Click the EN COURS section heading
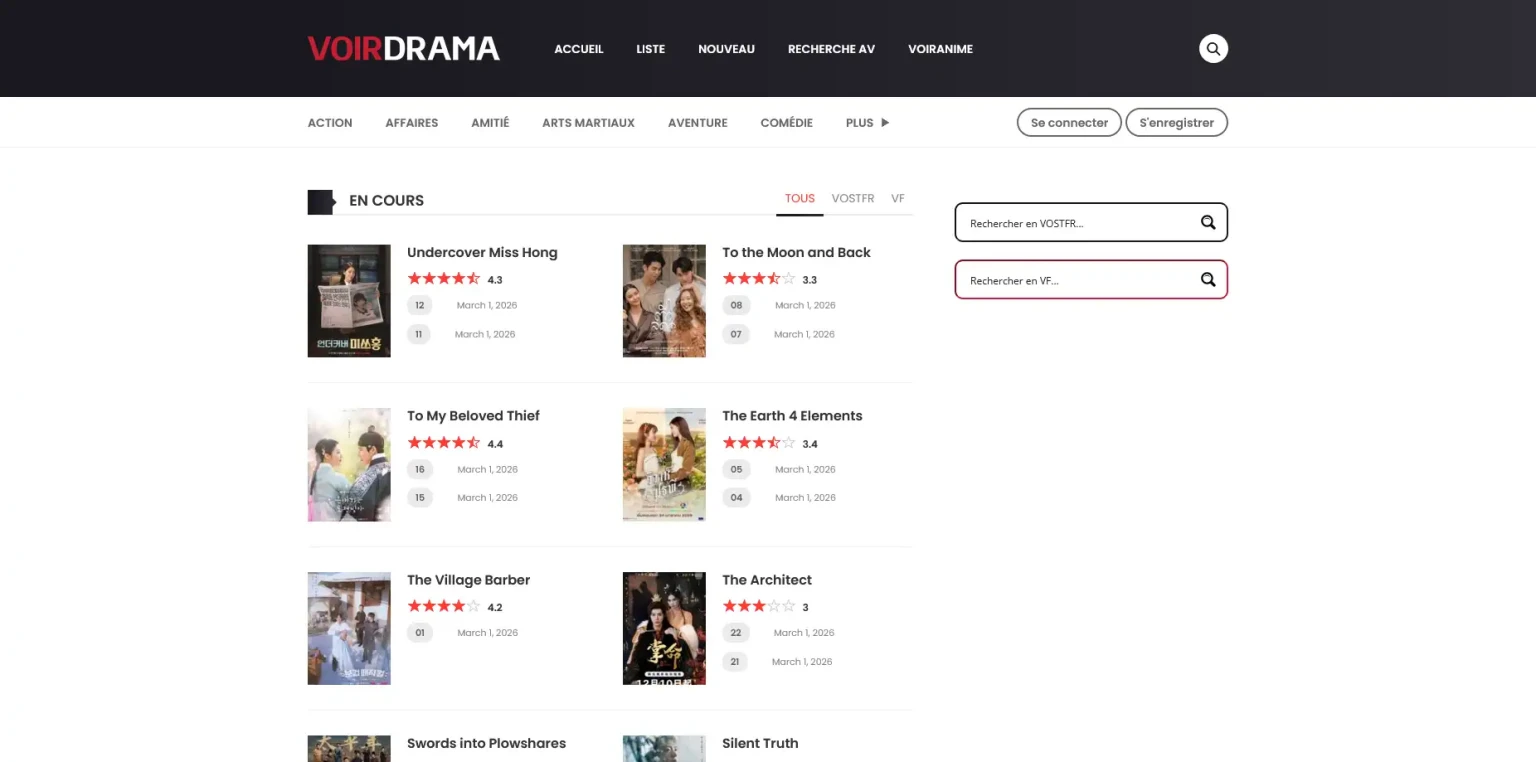Screen dimensions: 1536x762 (386, 201)
